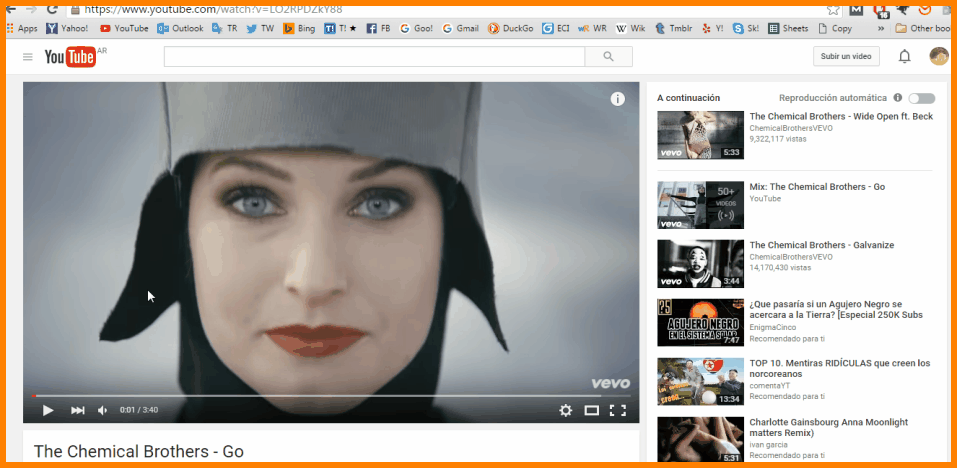The image size is (957, 468).
Task: Toggle the Reproducción automática switch
Action: (921, 98)
